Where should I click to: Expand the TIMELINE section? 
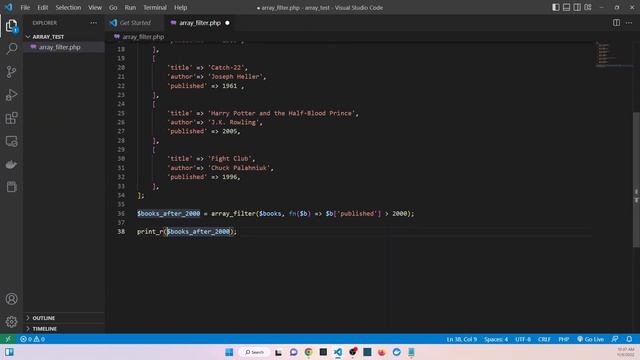click(64, 329)
